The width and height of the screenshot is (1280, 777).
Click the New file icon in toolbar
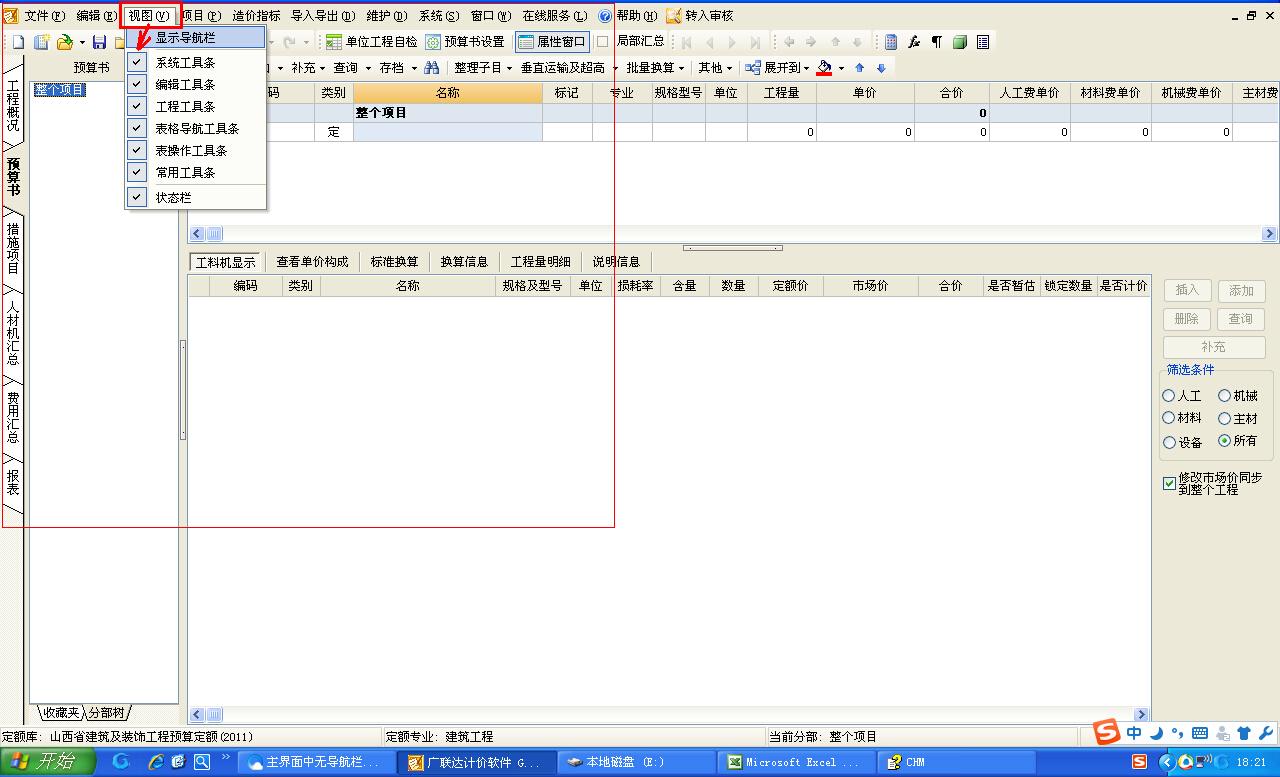[18, 42]
